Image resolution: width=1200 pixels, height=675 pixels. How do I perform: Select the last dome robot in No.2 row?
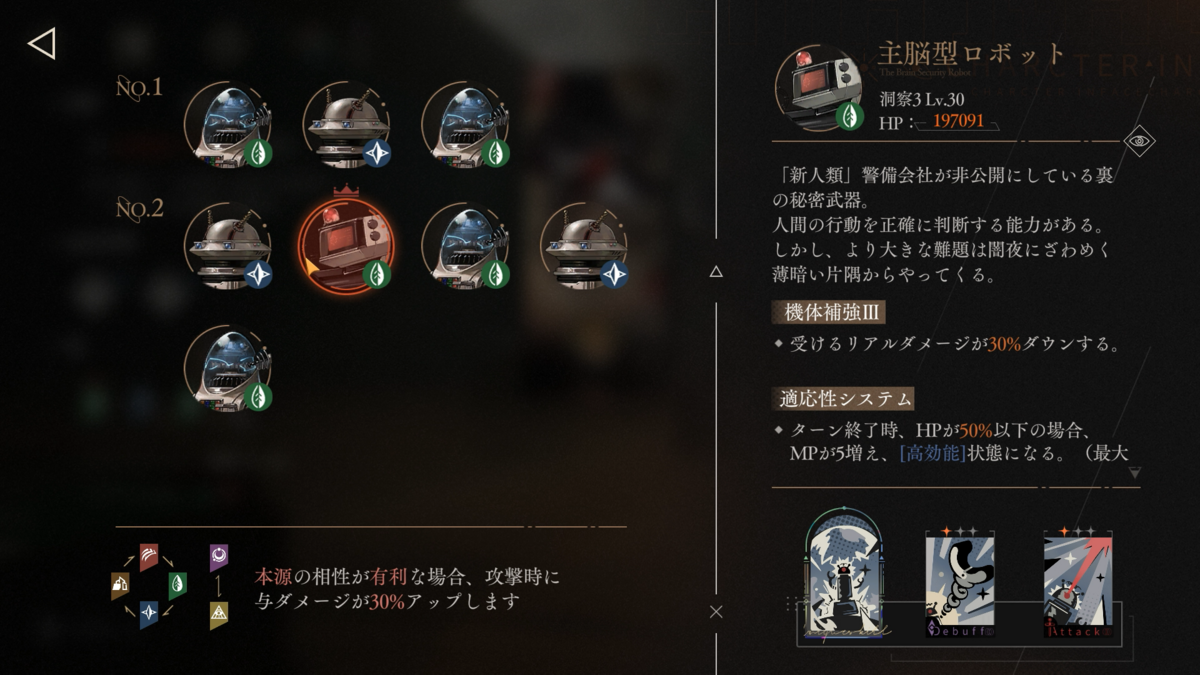(585, 246)
